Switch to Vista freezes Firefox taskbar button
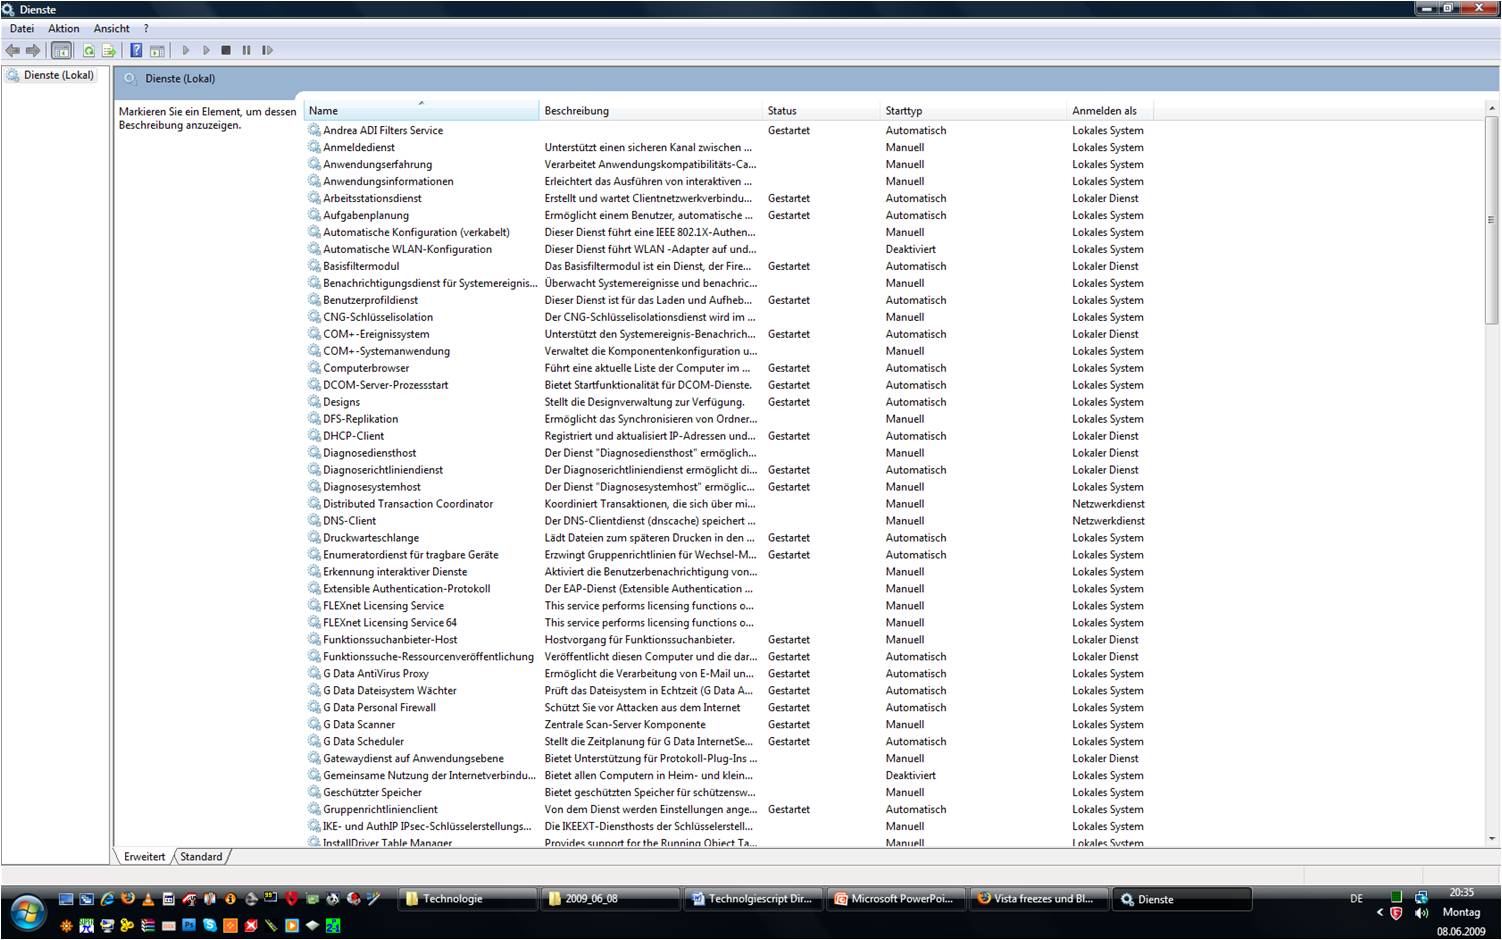 (x=1040, y=899)
